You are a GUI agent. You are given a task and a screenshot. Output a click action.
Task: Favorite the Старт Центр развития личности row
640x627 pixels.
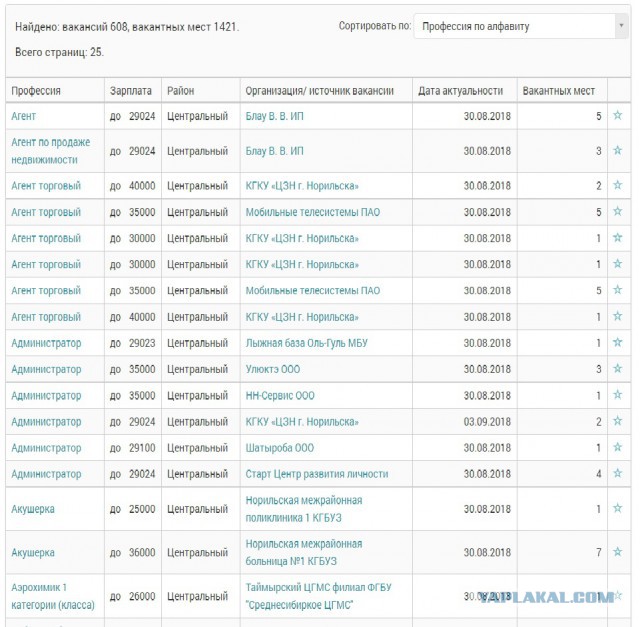pos(618,474)
